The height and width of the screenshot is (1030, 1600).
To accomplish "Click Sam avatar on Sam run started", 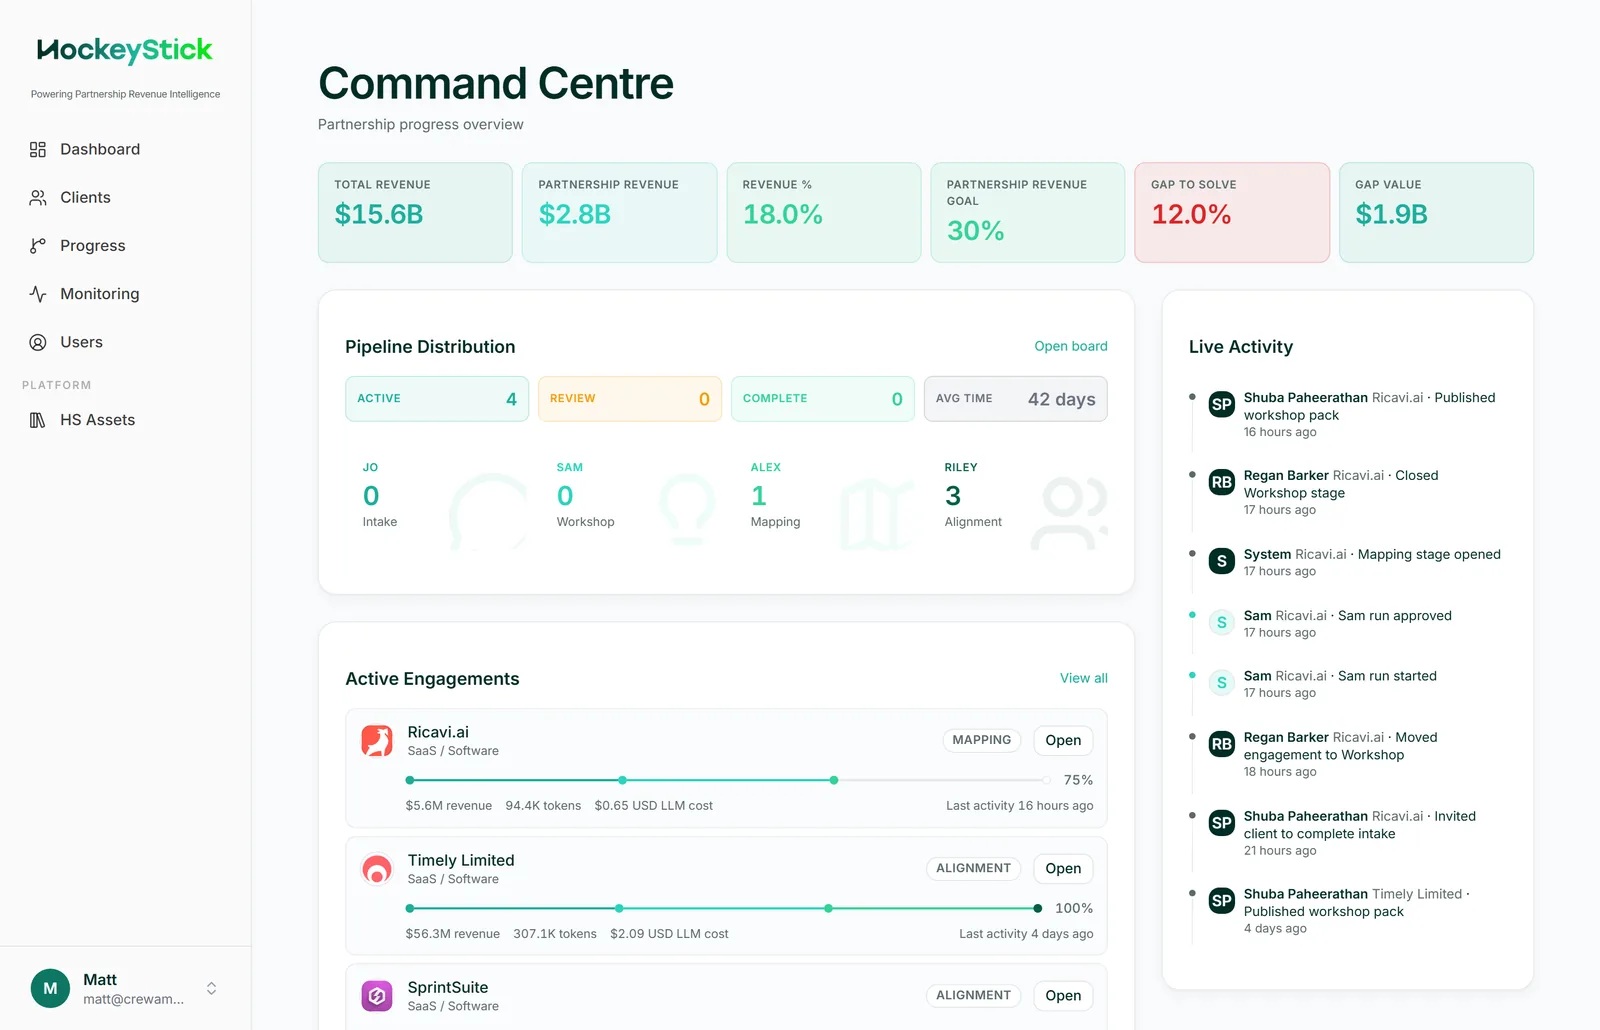I will (x=1222, y=683).
